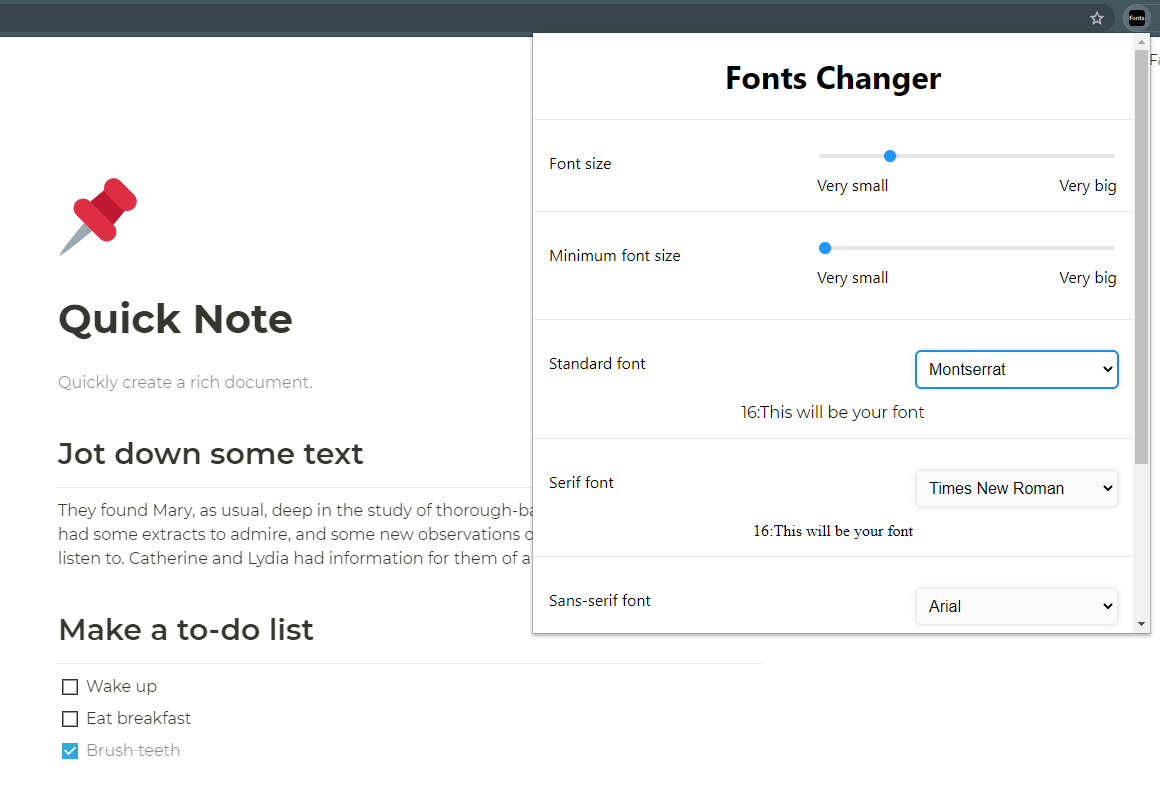Click the Quick Note page title
Viewport: 1160px width, 804px height.
pos(175,320)
